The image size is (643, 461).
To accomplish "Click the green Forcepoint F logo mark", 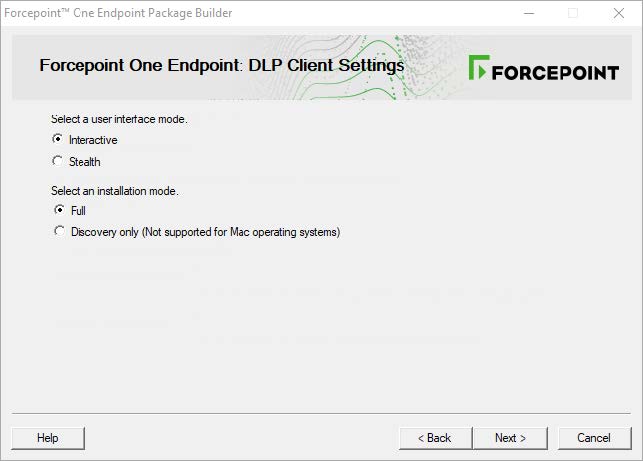I will point(478,68).
